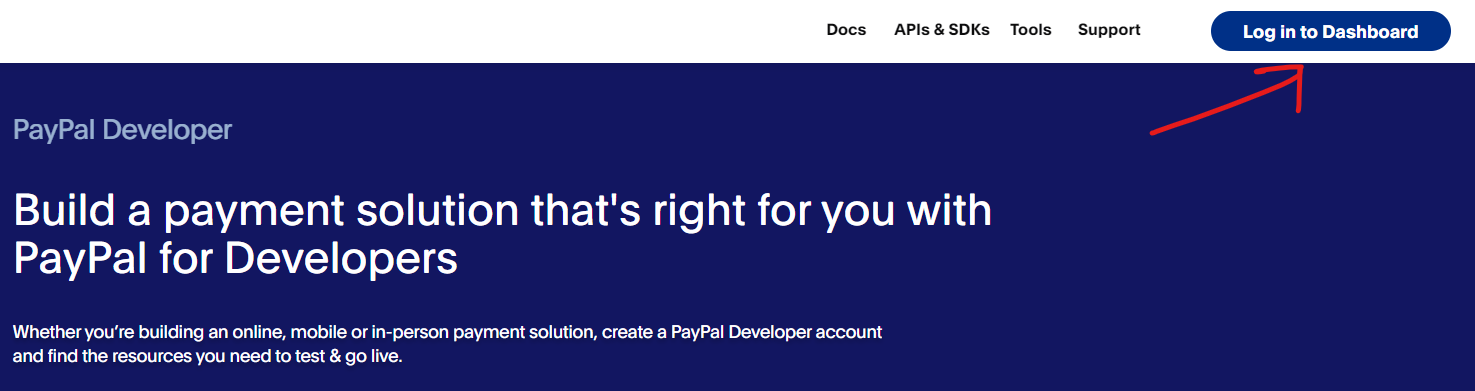
Task: Click the 'Build a payment solution' headline
Action: click(x=503, y=234)
